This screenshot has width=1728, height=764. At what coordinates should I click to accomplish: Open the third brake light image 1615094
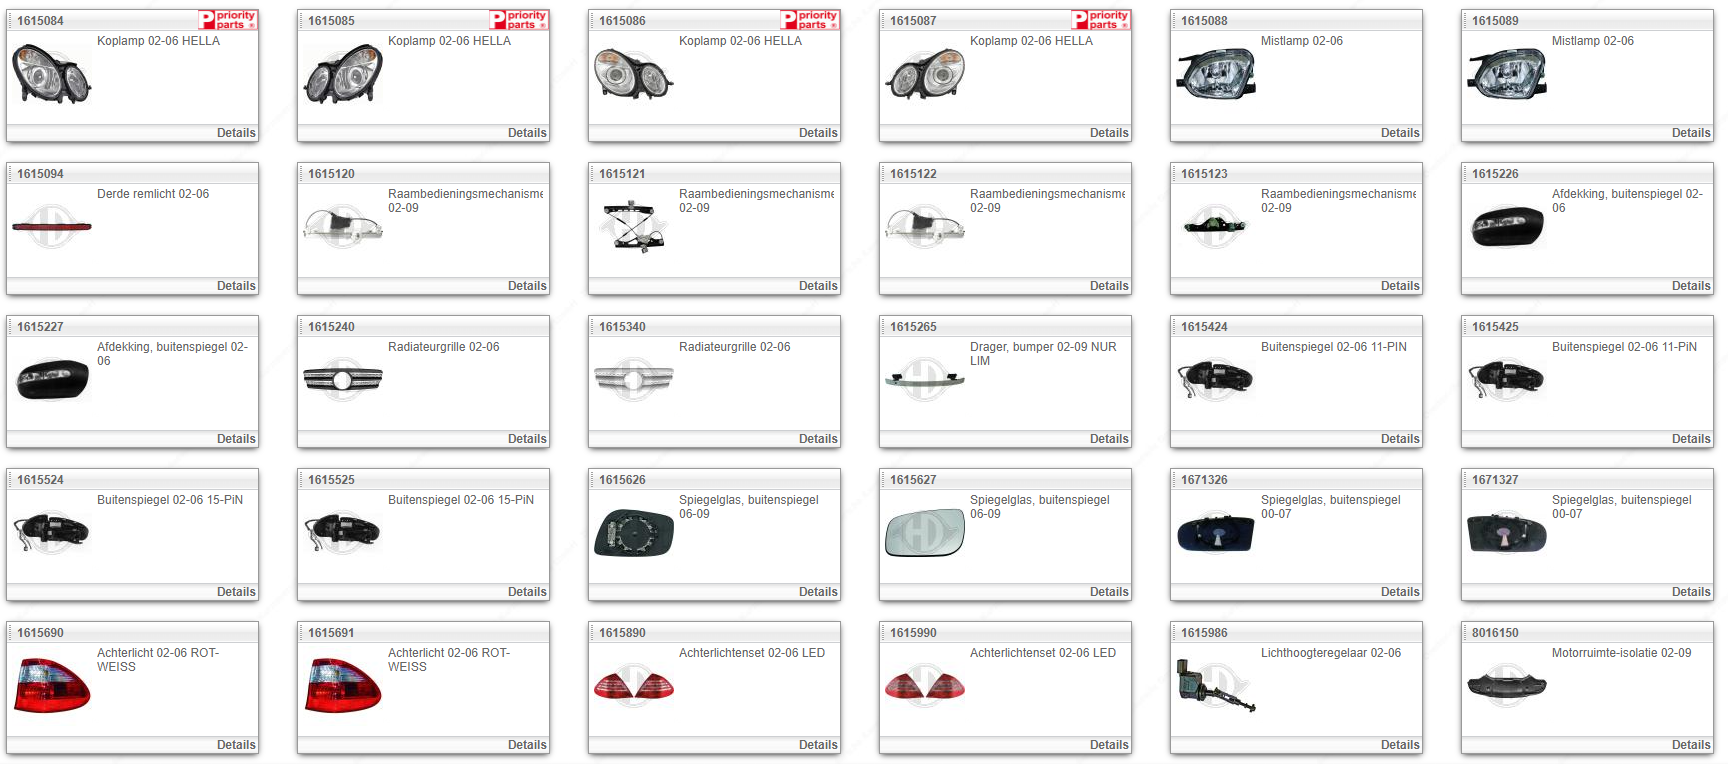(x=51, y=227)
